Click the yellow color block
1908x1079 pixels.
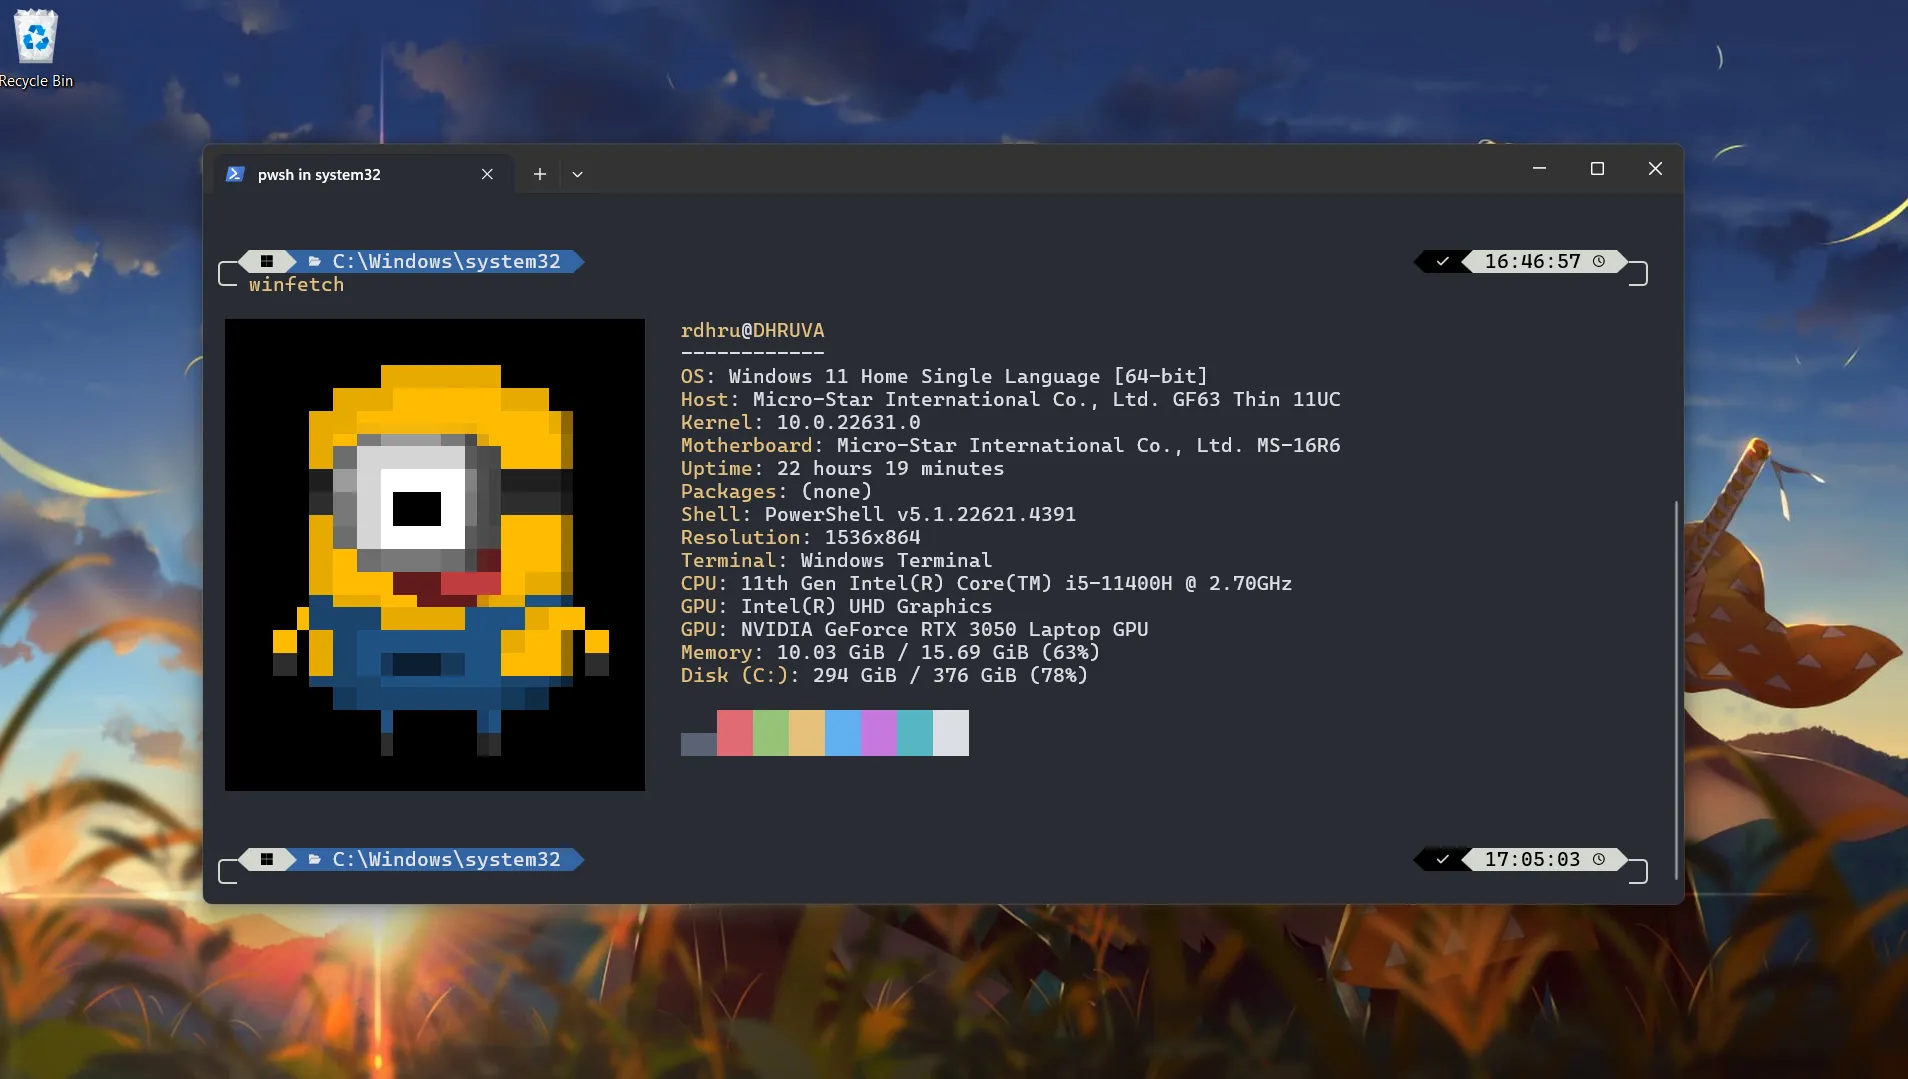pyautogui.click(x=807, y=733)
